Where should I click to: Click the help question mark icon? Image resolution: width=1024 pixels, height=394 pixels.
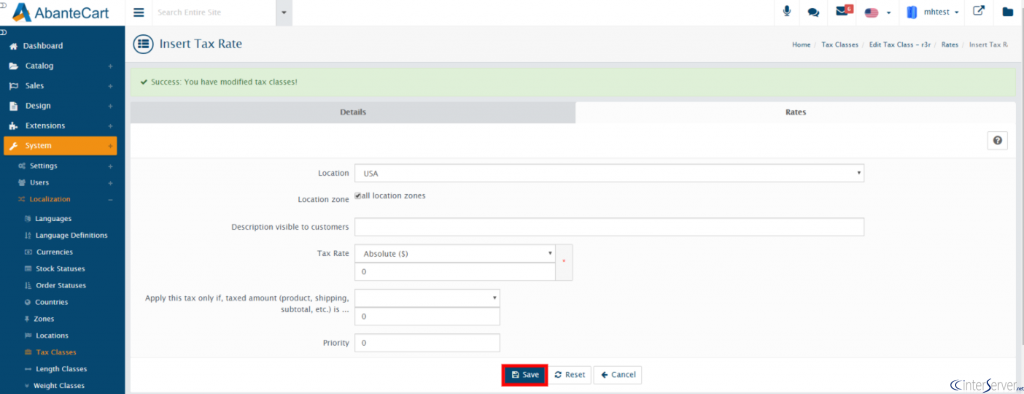tap(997, 140)
